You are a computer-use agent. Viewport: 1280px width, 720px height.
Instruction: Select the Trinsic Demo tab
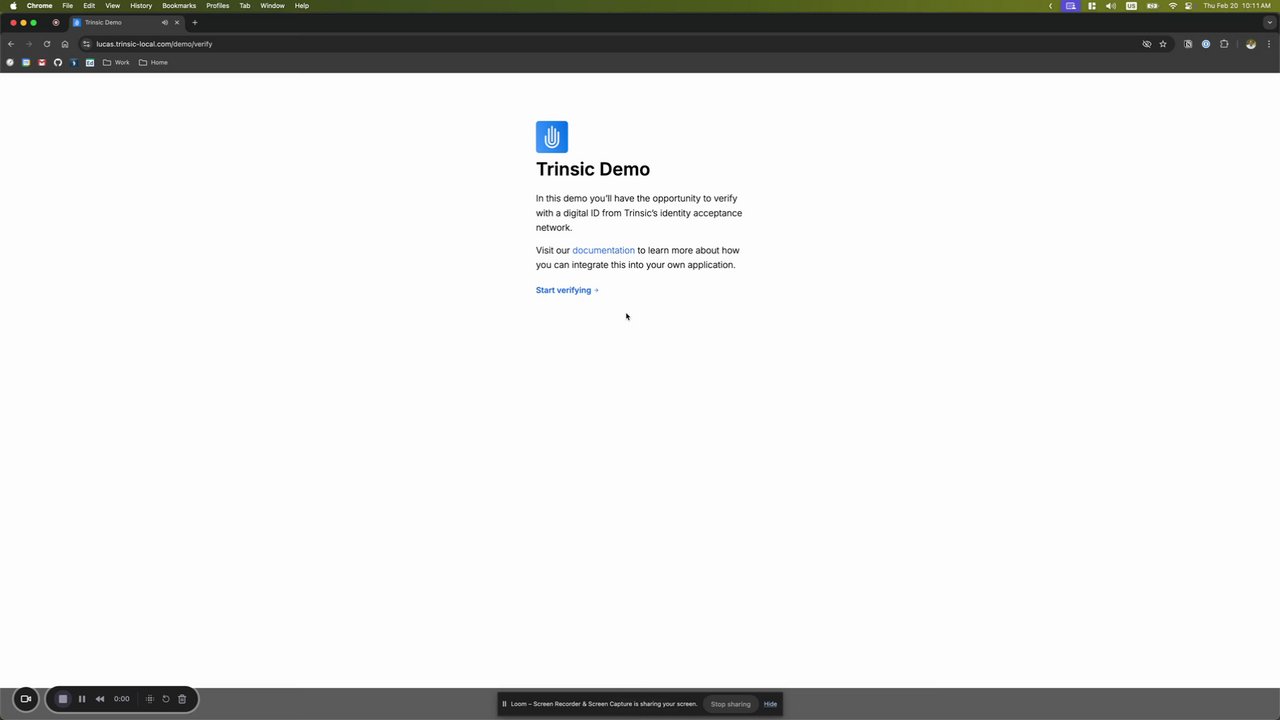[126, 22]
